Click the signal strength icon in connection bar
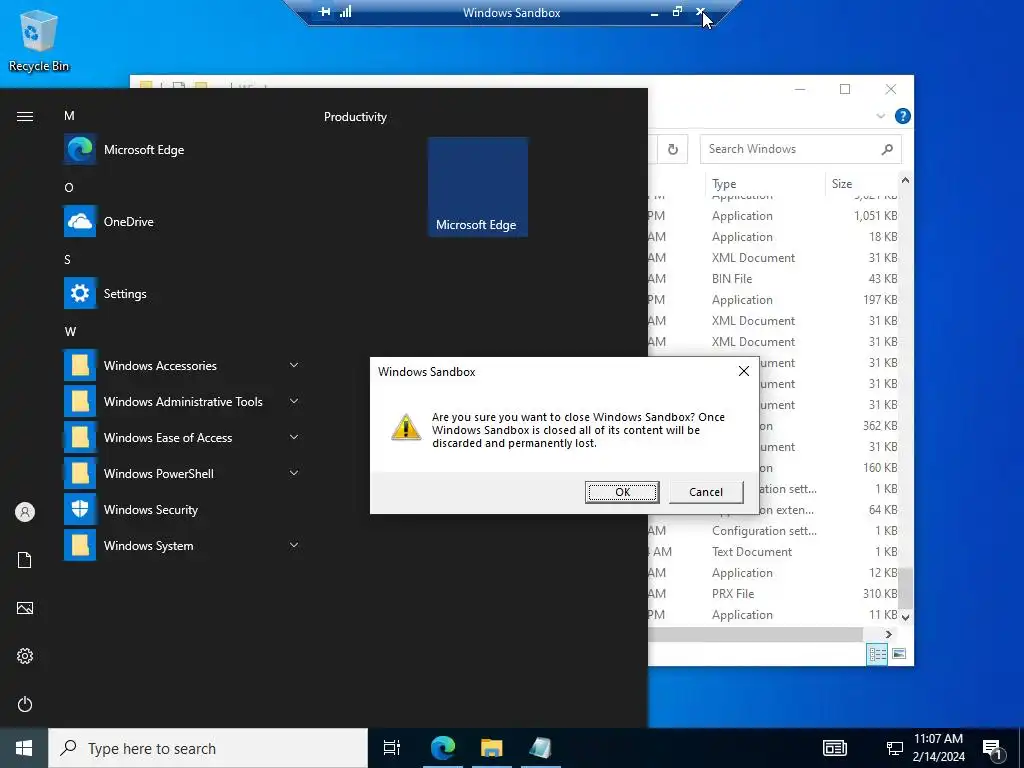This screenshot has height=768, width=1024. pyautogui.click(x=345, y=11)
